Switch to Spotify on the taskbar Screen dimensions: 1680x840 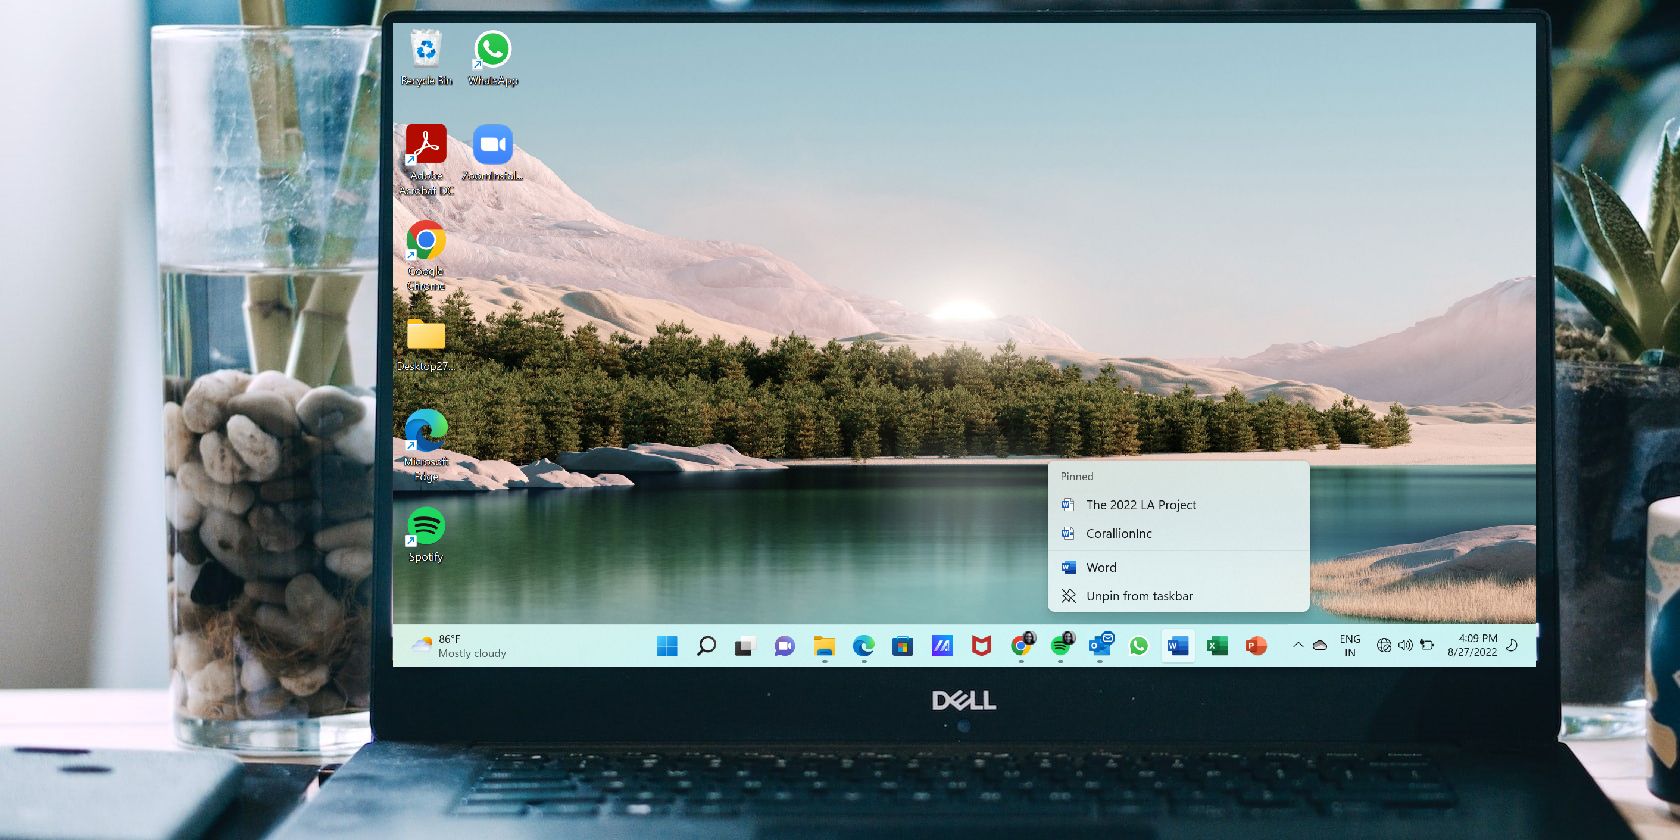pos(1061,646)
